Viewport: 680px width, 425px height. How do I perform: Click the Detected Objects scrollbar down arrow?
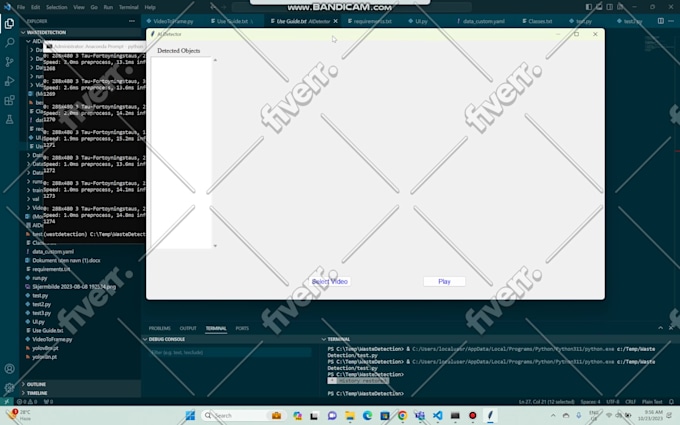point(215,246)
